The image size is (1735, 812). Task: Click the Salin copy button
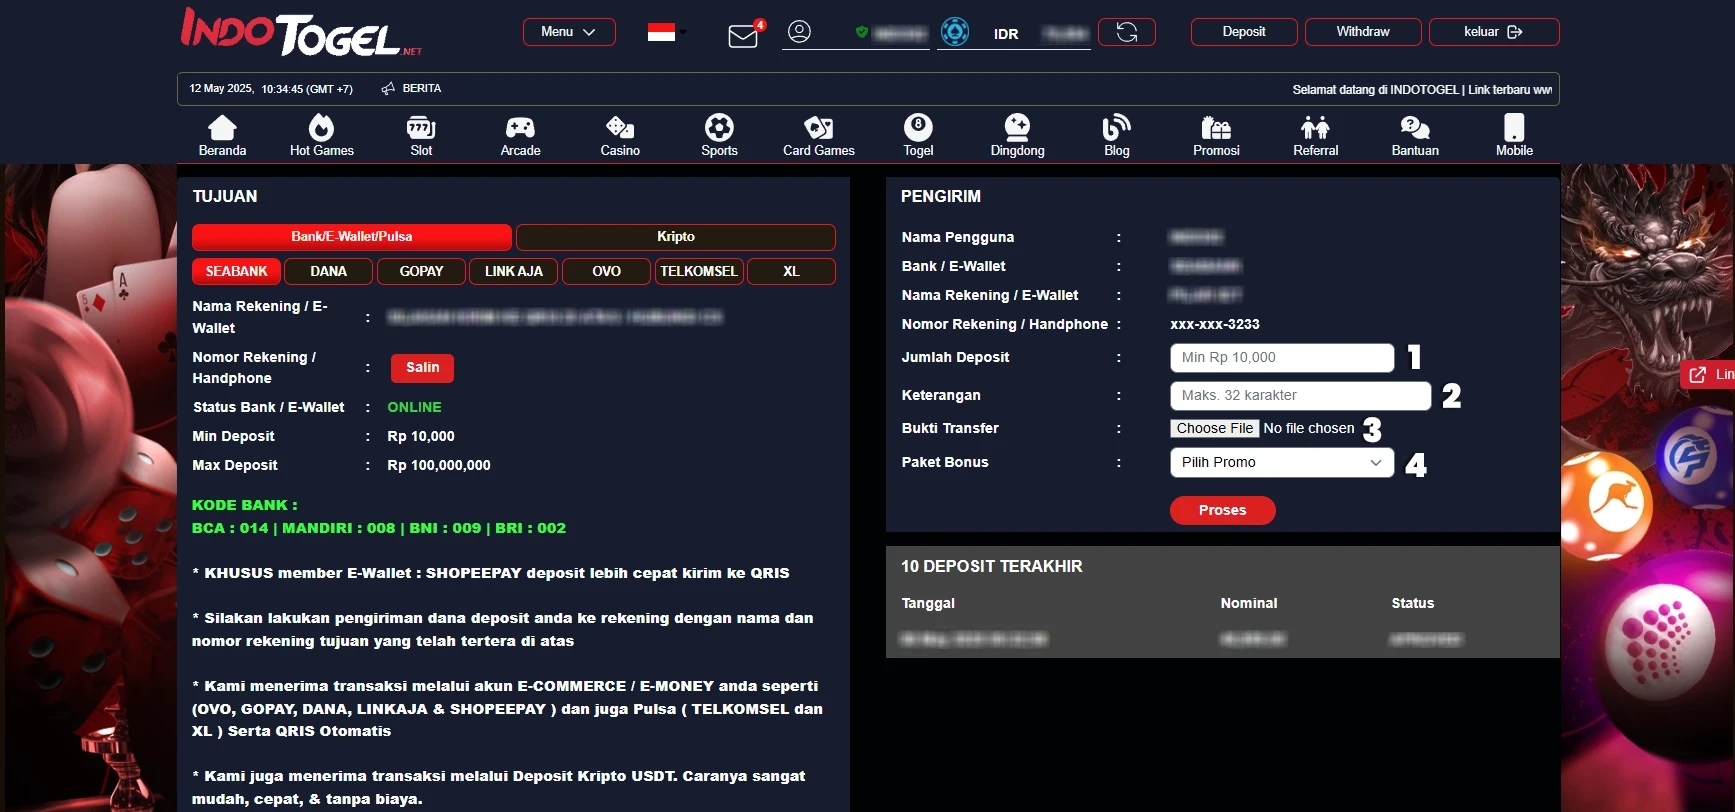click(x=422, y=368)
